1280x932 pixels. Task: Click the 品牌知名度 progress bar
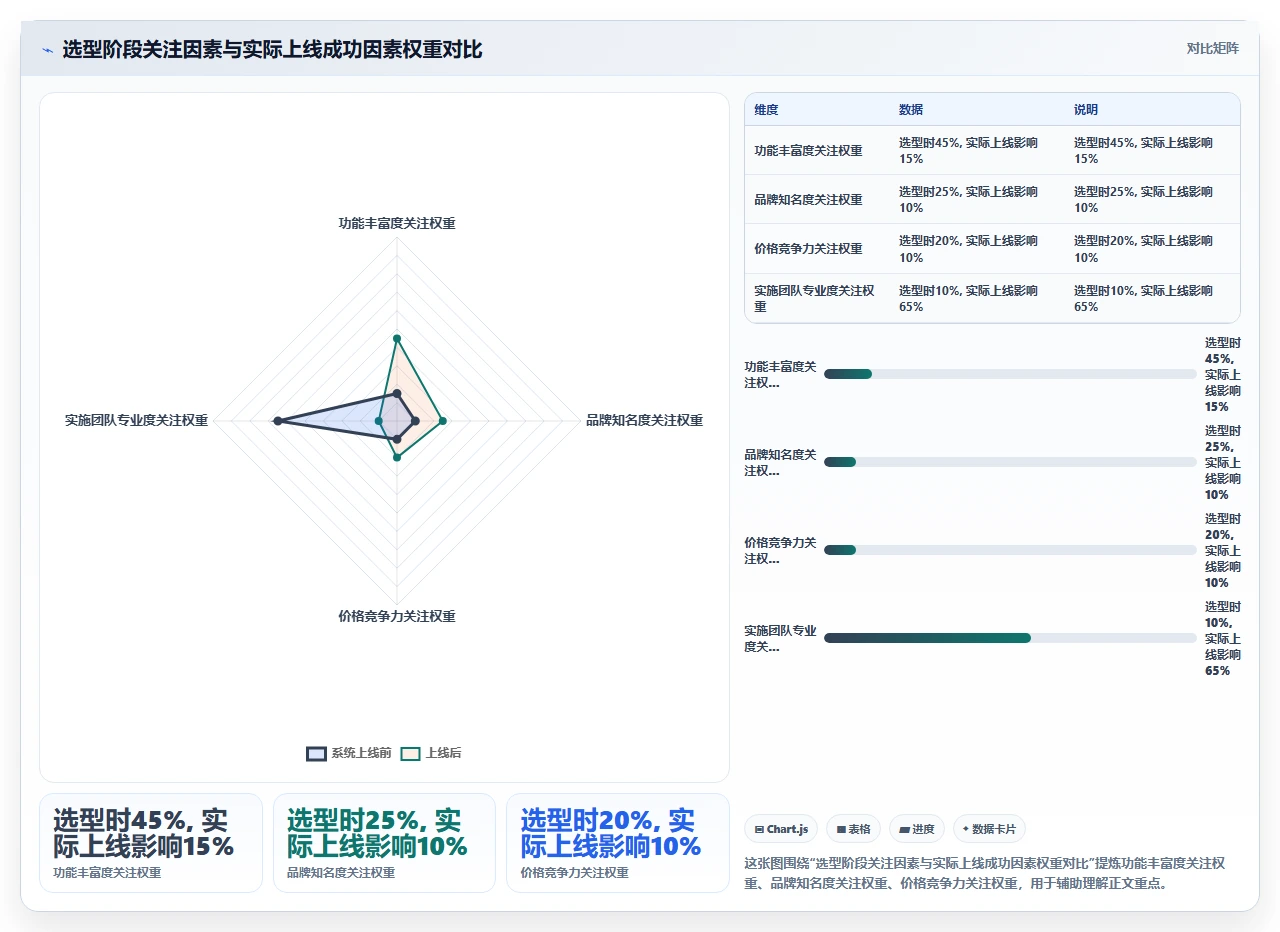1010,462
